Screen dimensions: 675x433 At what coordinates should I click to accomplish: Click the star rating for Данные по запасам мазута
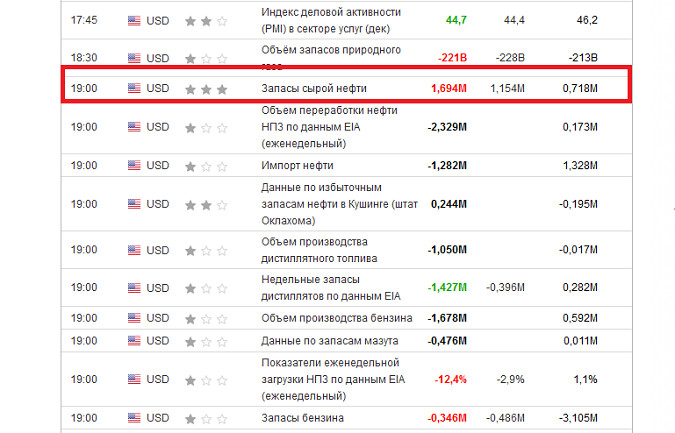[x=207, y=340]
